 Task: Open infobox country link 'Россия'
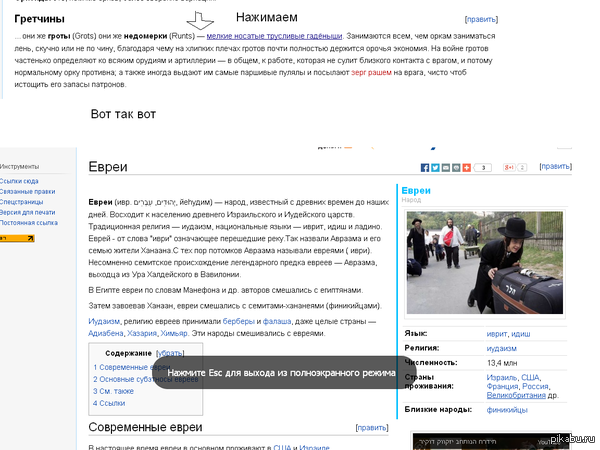[x=535, y=386]
